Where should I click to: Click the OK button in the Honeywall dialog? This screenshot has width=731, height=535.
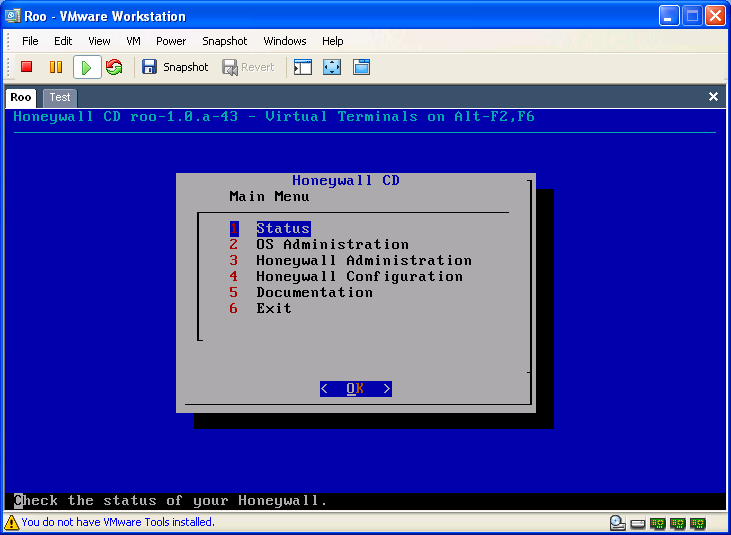[356, 389]
